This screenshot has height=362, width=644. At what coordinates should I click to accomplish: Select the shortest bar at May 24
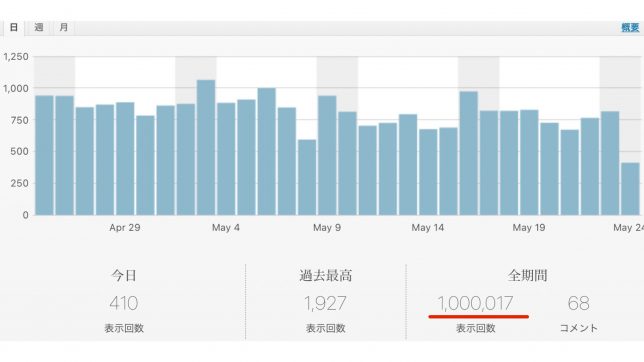tap(630, 189)
